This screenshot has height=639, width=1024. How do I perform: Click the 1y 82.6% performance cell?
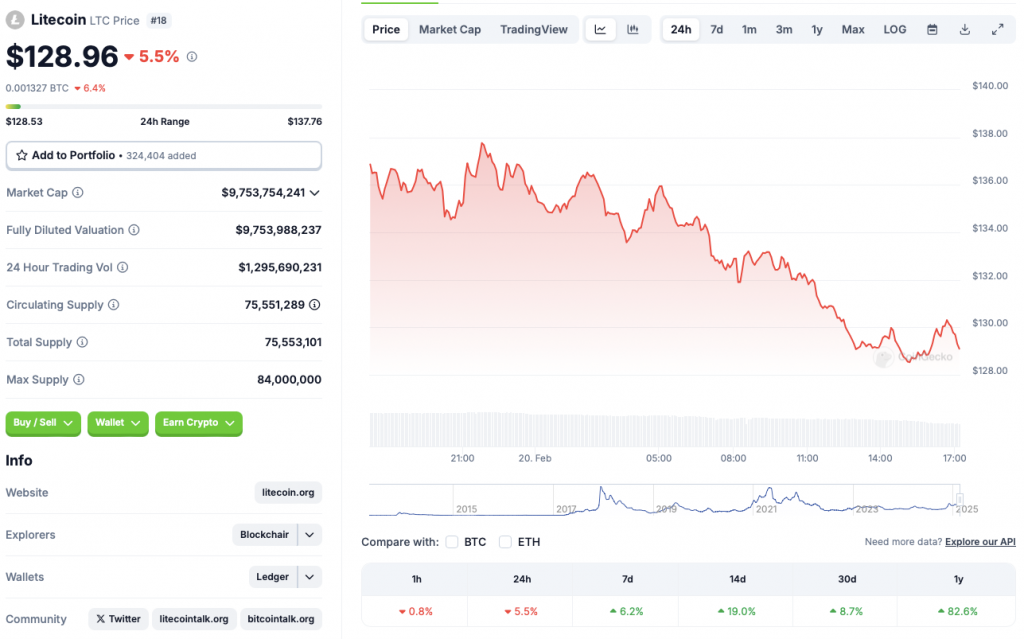coord(957,612)
